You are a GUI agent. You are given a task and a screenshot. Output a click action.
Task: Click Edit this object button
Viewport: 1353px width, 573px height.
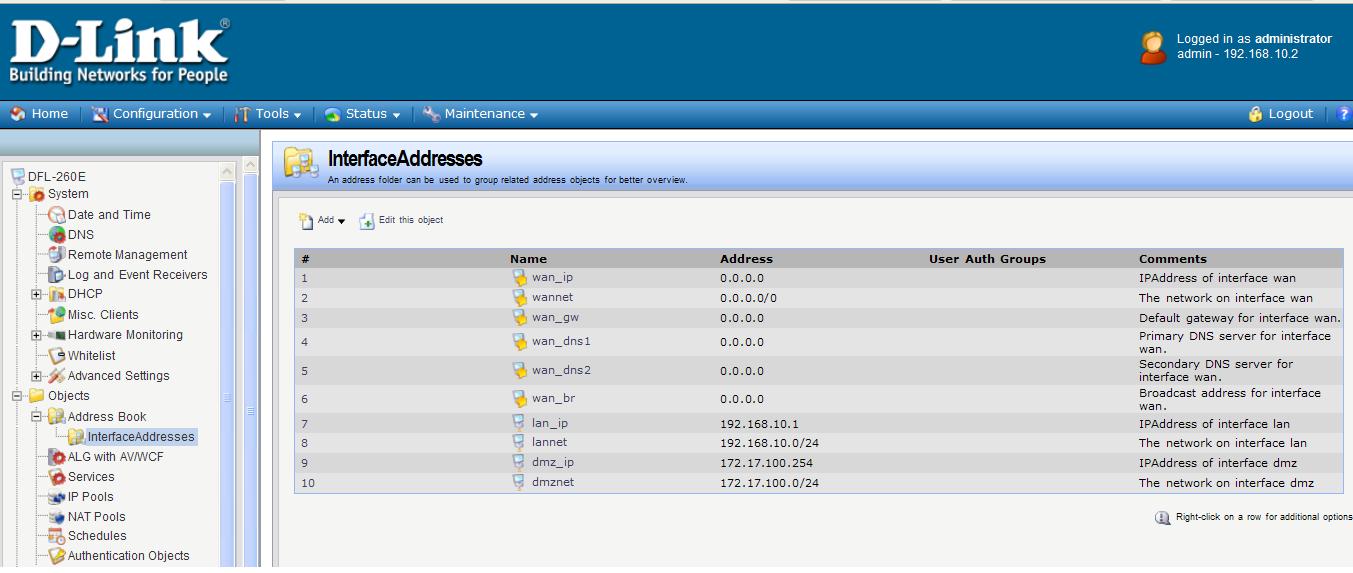(x=401, y=220)
